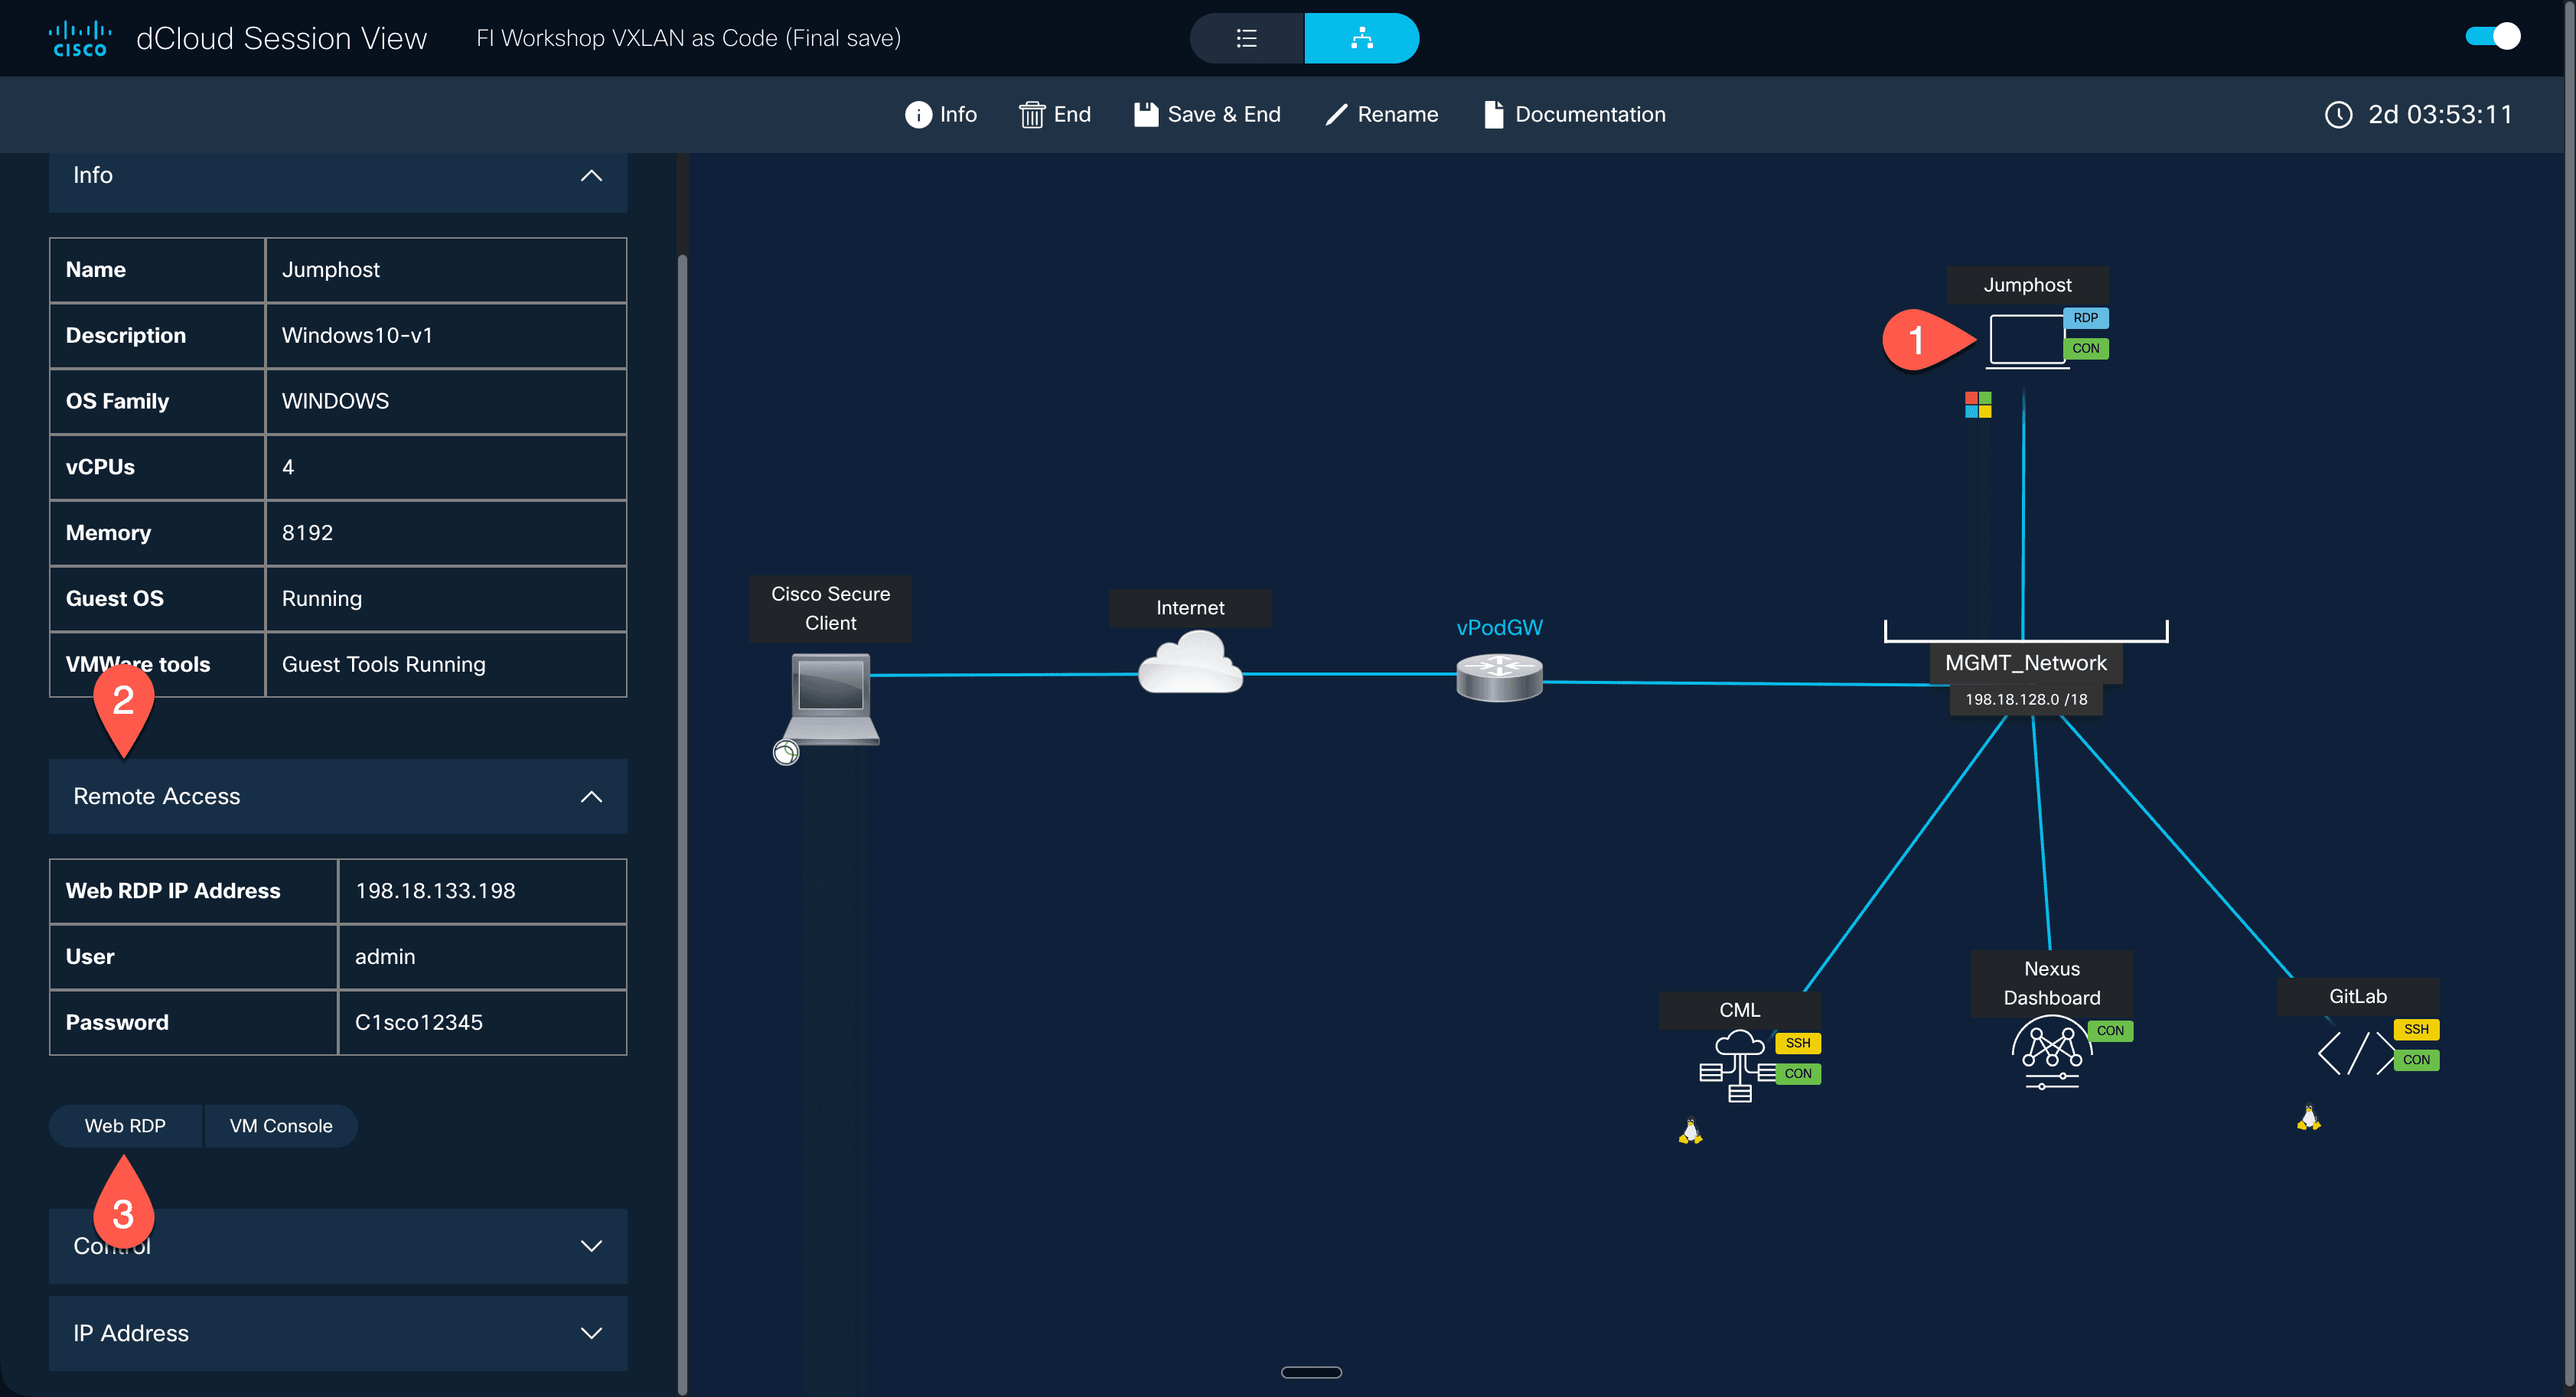Click the RDP badge on Jumphost
This screenshot has width=2576, height=1397.
pos(2086,318)
